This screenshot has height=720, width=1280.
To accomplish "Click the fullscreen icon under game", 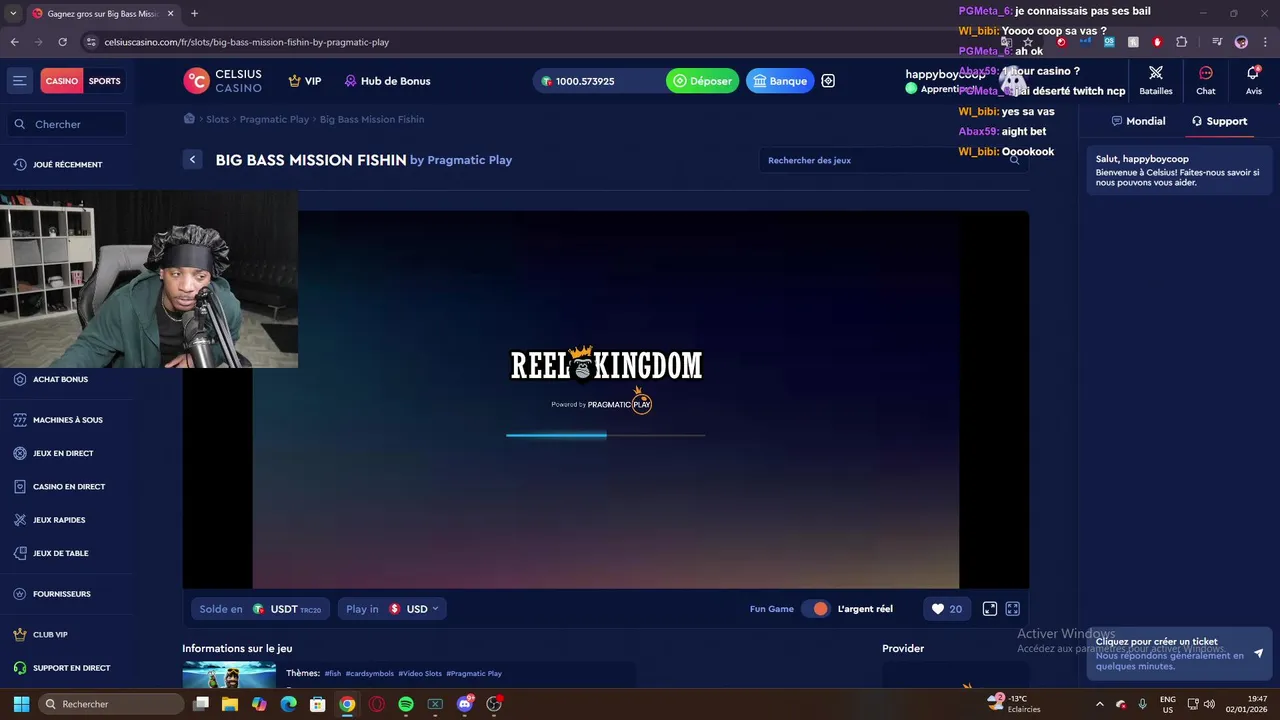I will [x=1013, y=609].
